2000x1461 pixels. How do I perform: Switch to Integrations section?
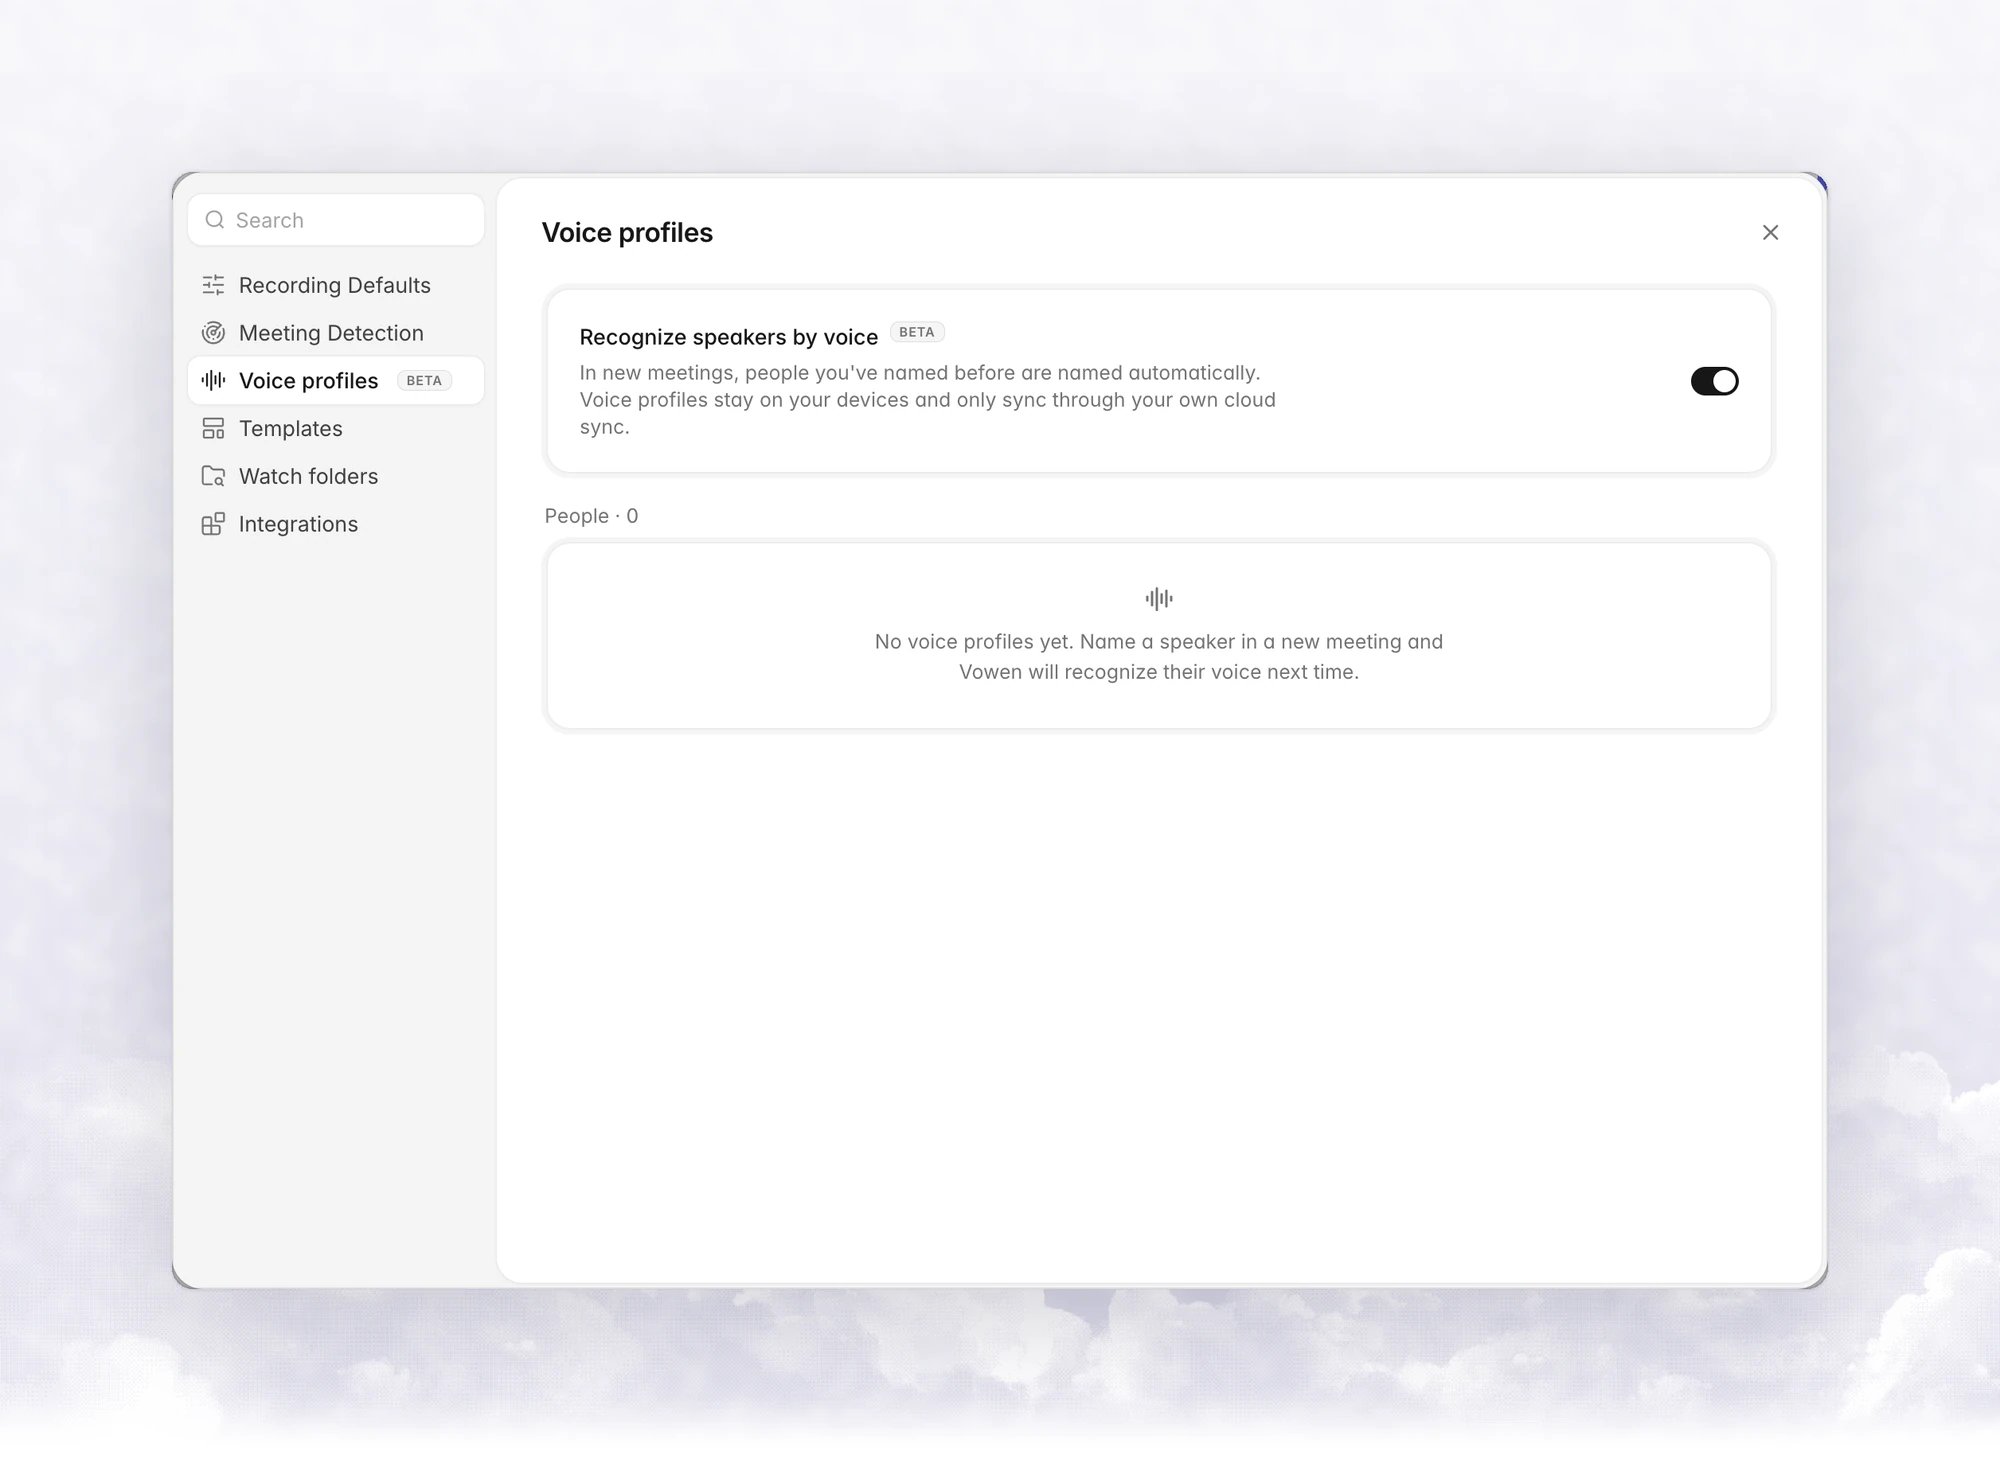336,524
